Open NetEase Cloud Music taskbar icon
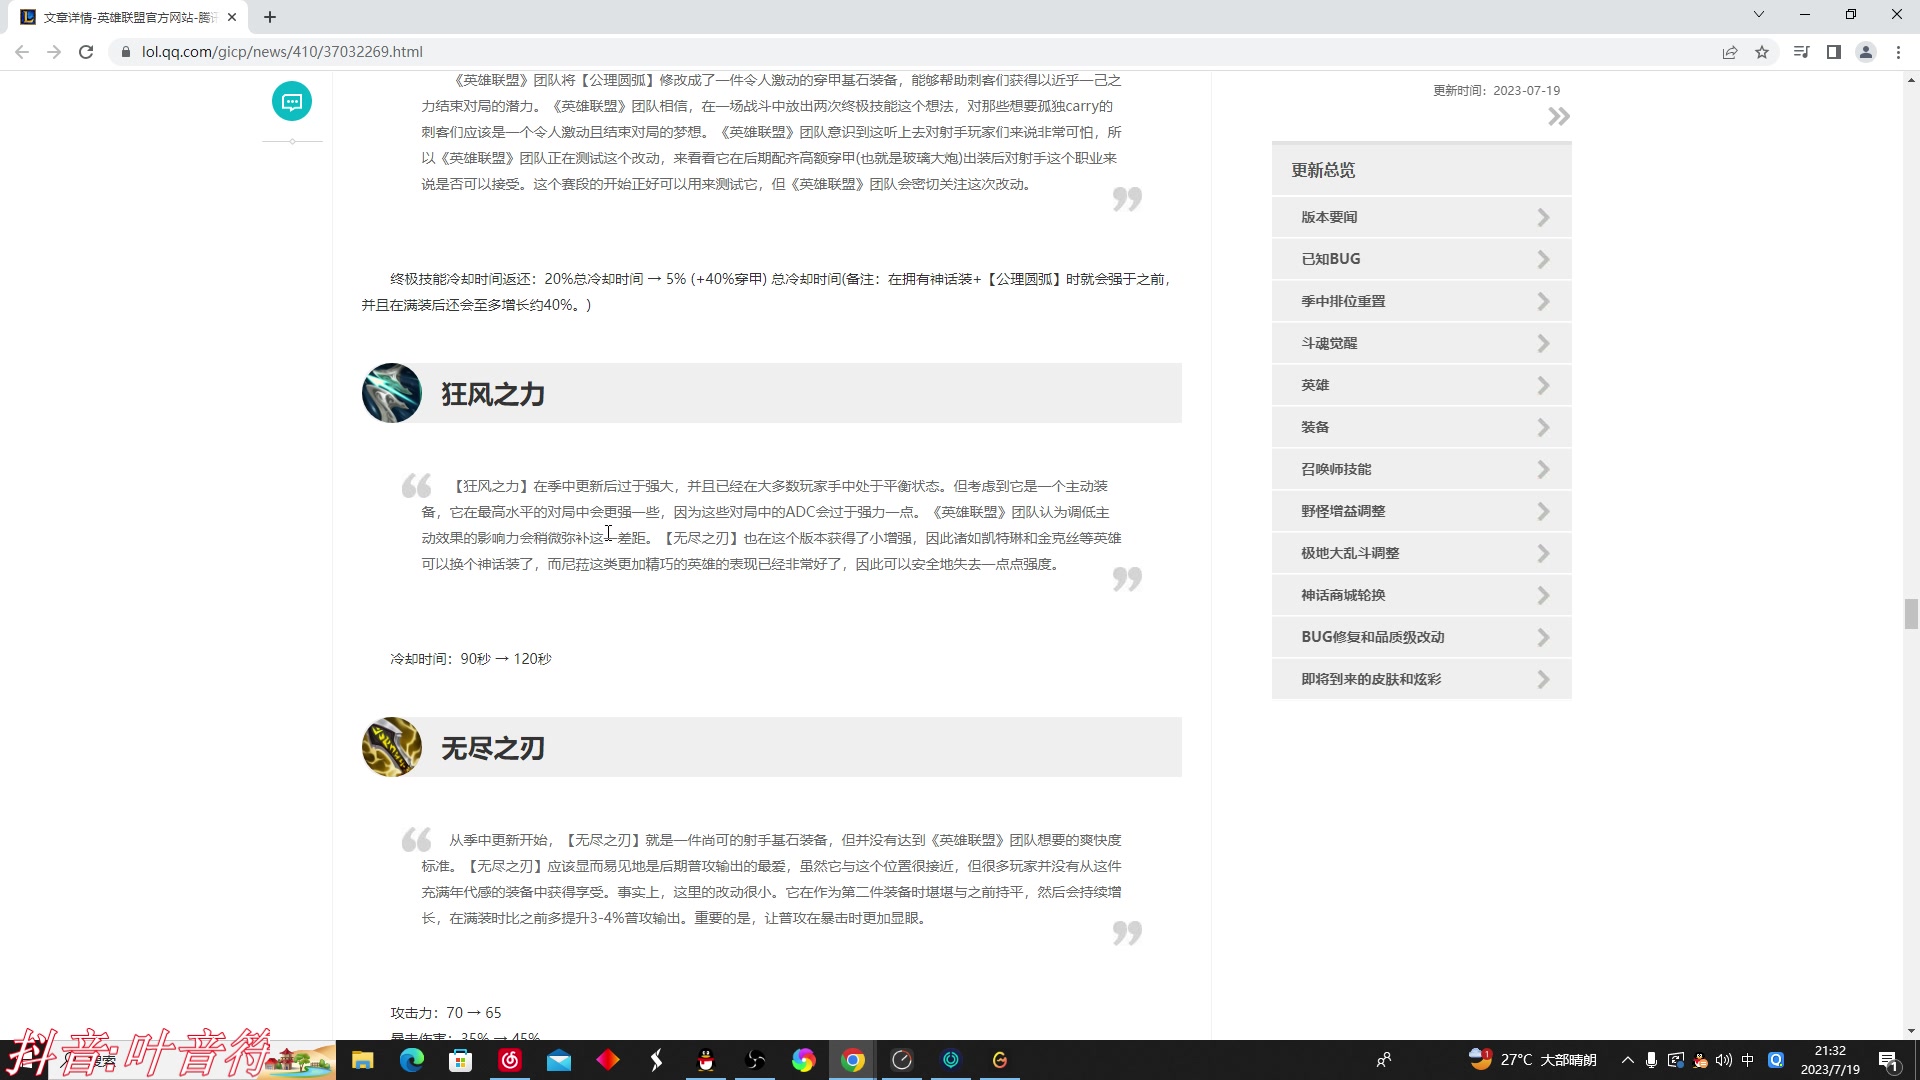The image size is (1920, 1080). [x=509, y=1060]
